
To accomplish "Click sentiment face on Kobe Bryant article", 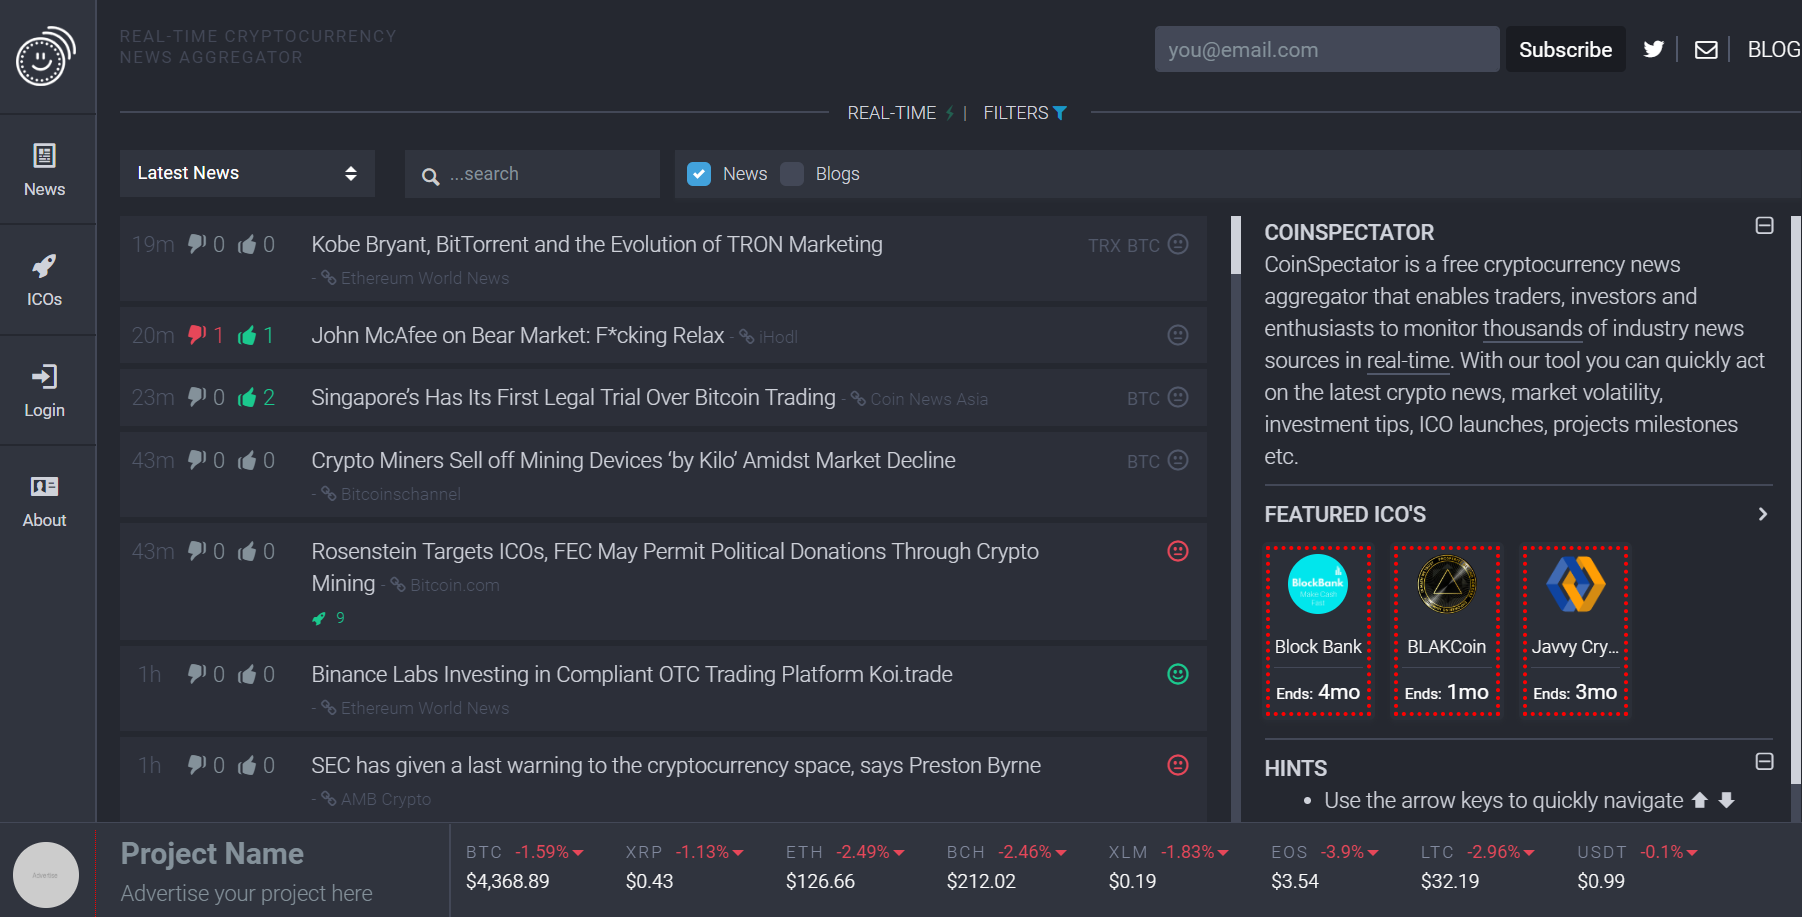I will coord(1178,244).
